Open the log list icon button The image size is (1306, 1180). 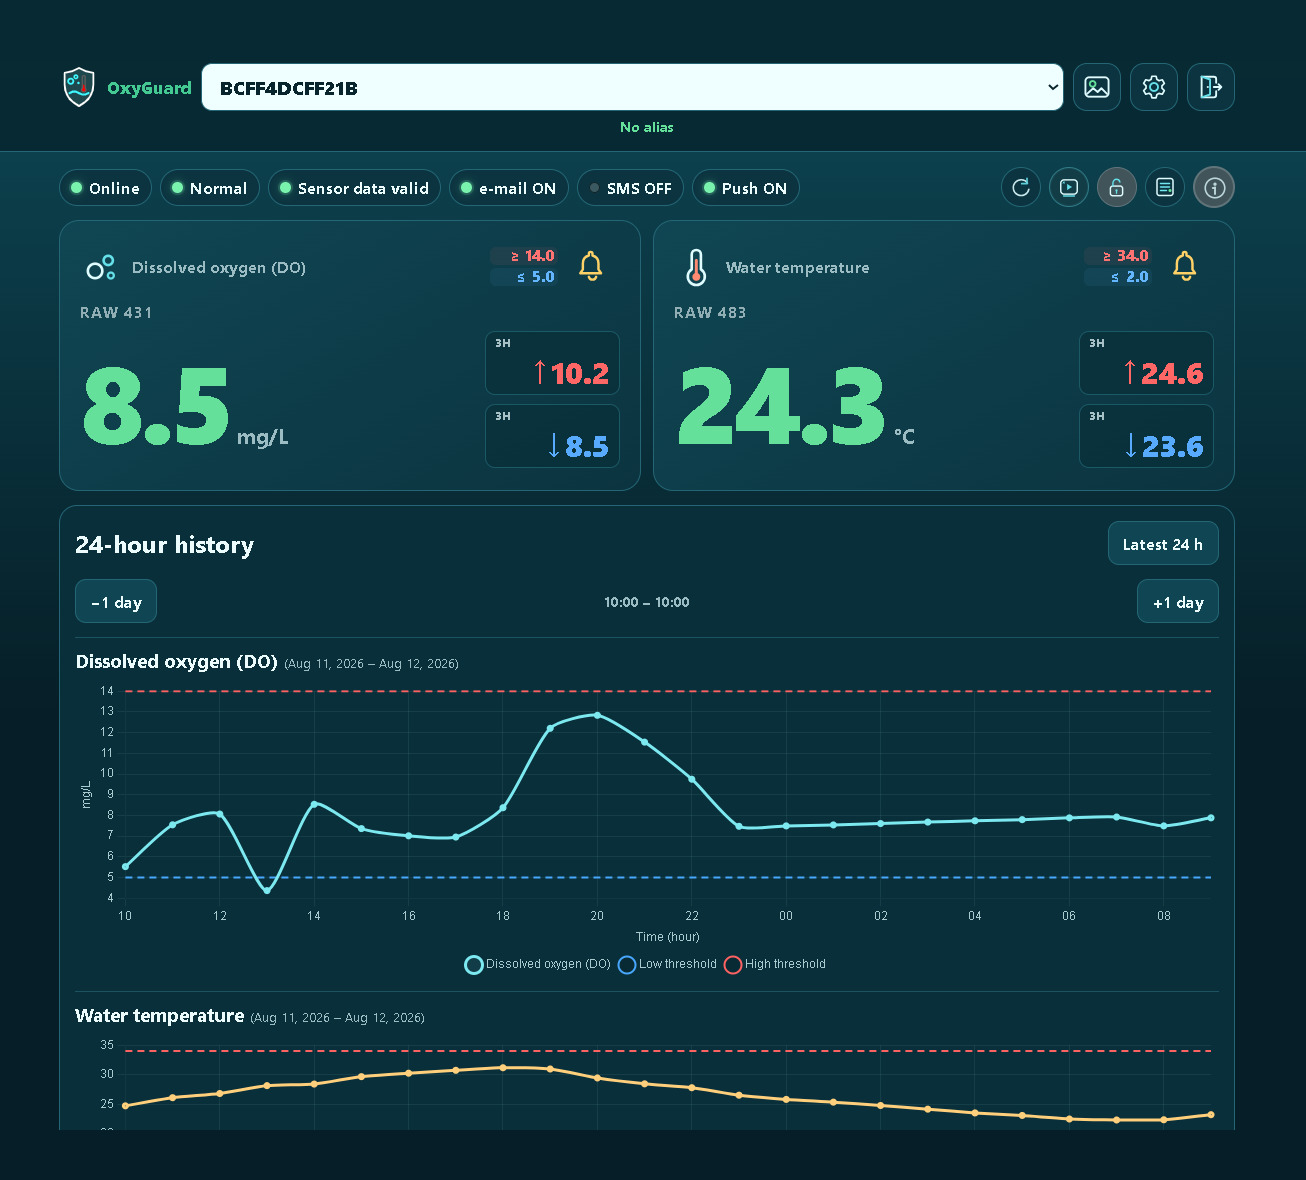click(1165, 187)
